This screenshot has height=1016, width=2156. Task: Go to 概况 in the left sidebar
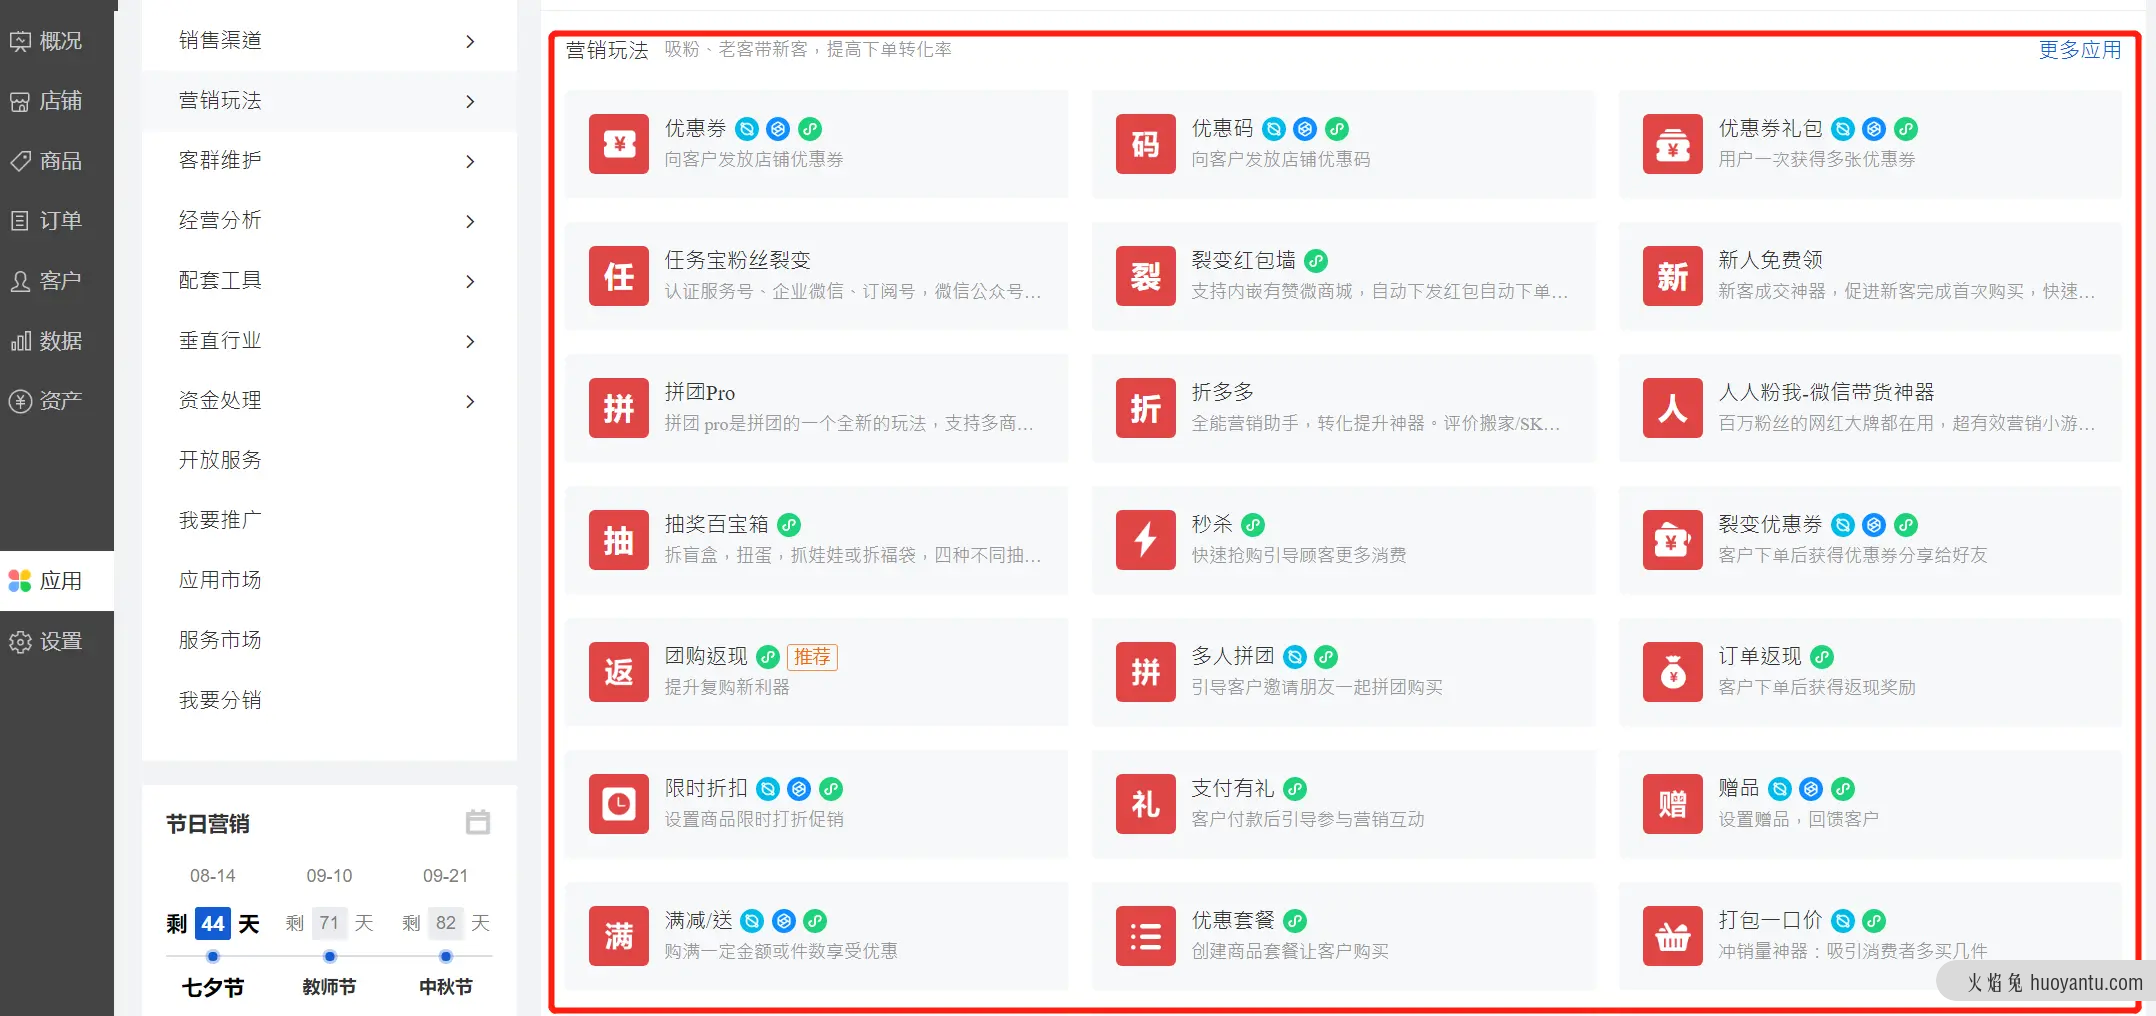coord(57,41)
